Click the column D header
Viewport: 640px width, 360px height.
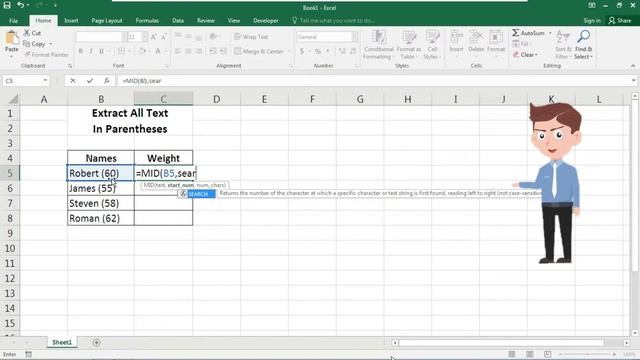tap(216, 99)
